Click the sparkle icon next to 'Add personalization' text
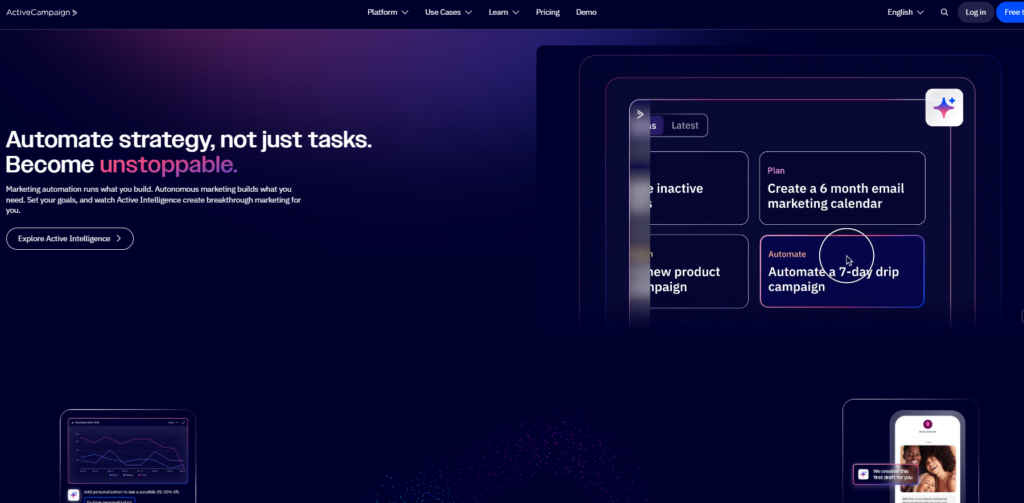The height and width of the screenshot is (503, 1024). point(74,494)
